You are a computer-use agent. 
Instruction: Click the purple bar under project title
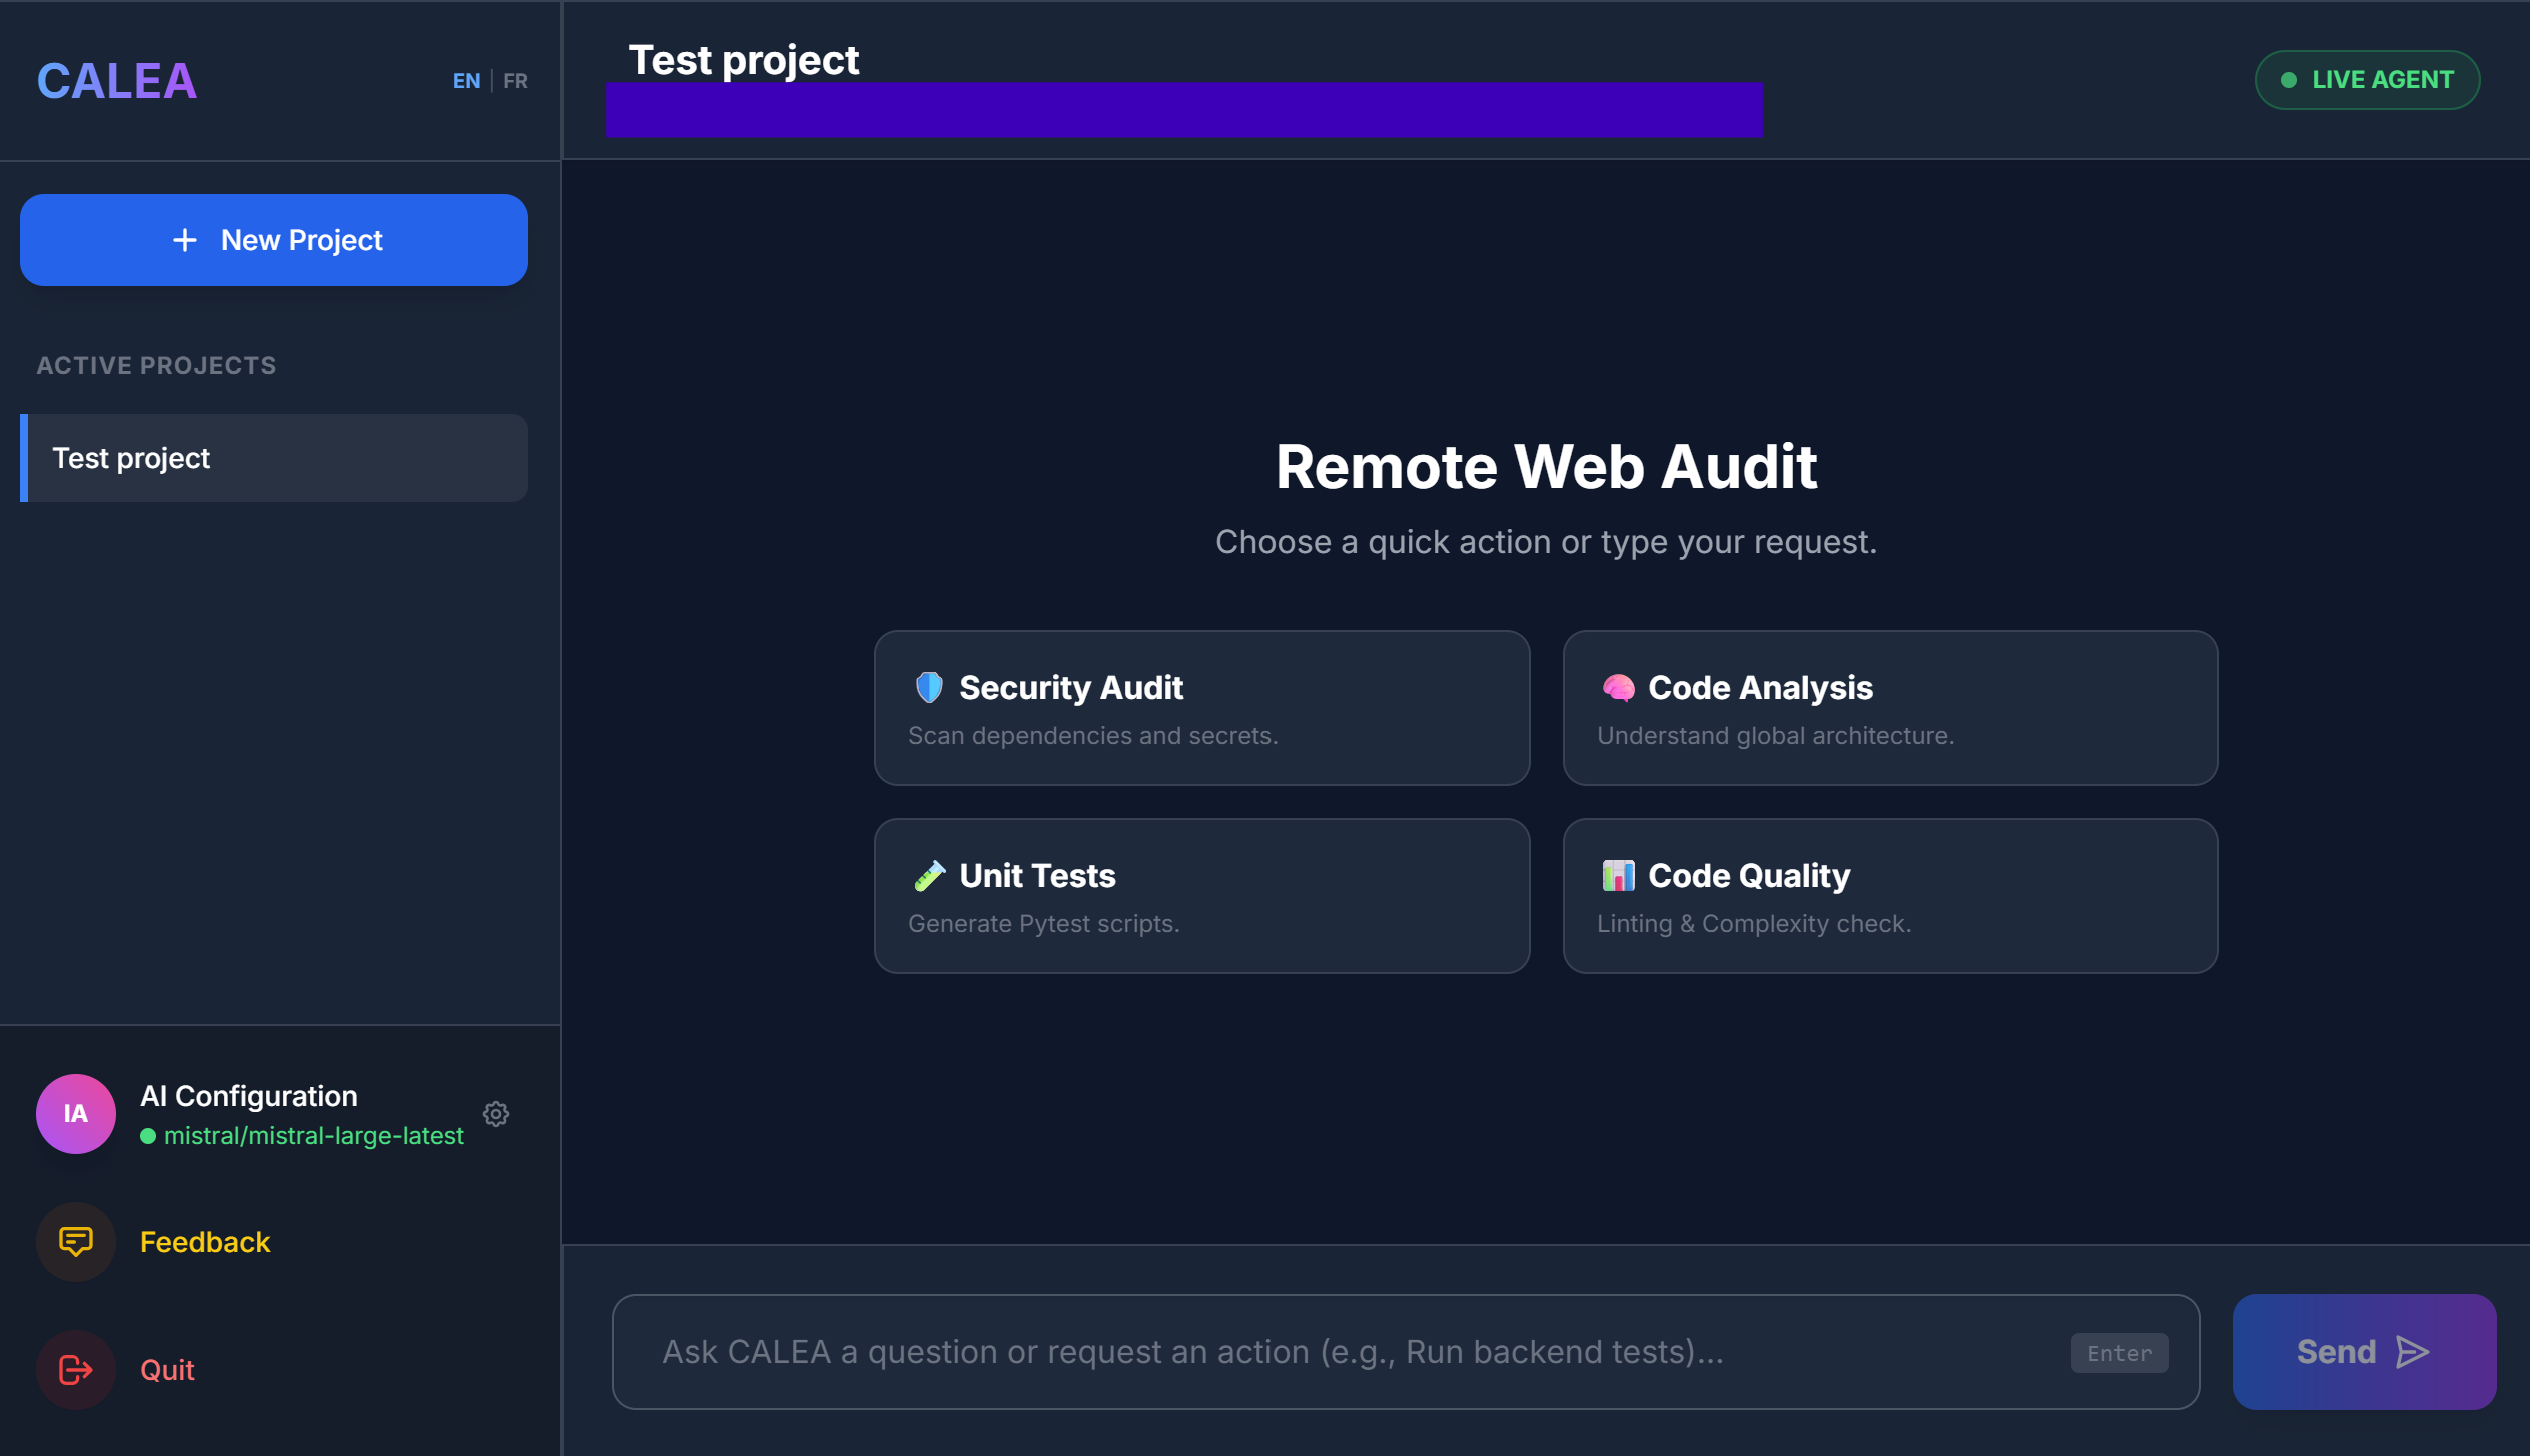point(1183,110)
